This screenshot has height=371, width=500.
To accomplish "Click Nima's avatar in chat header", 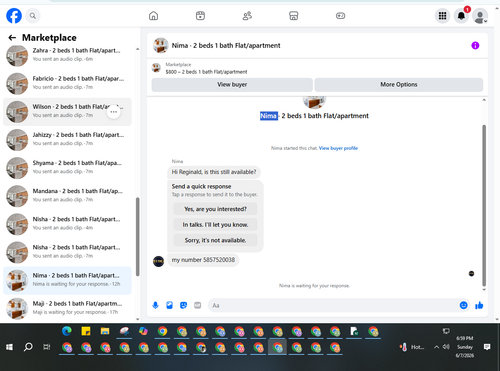I will (x=160, y=45).
